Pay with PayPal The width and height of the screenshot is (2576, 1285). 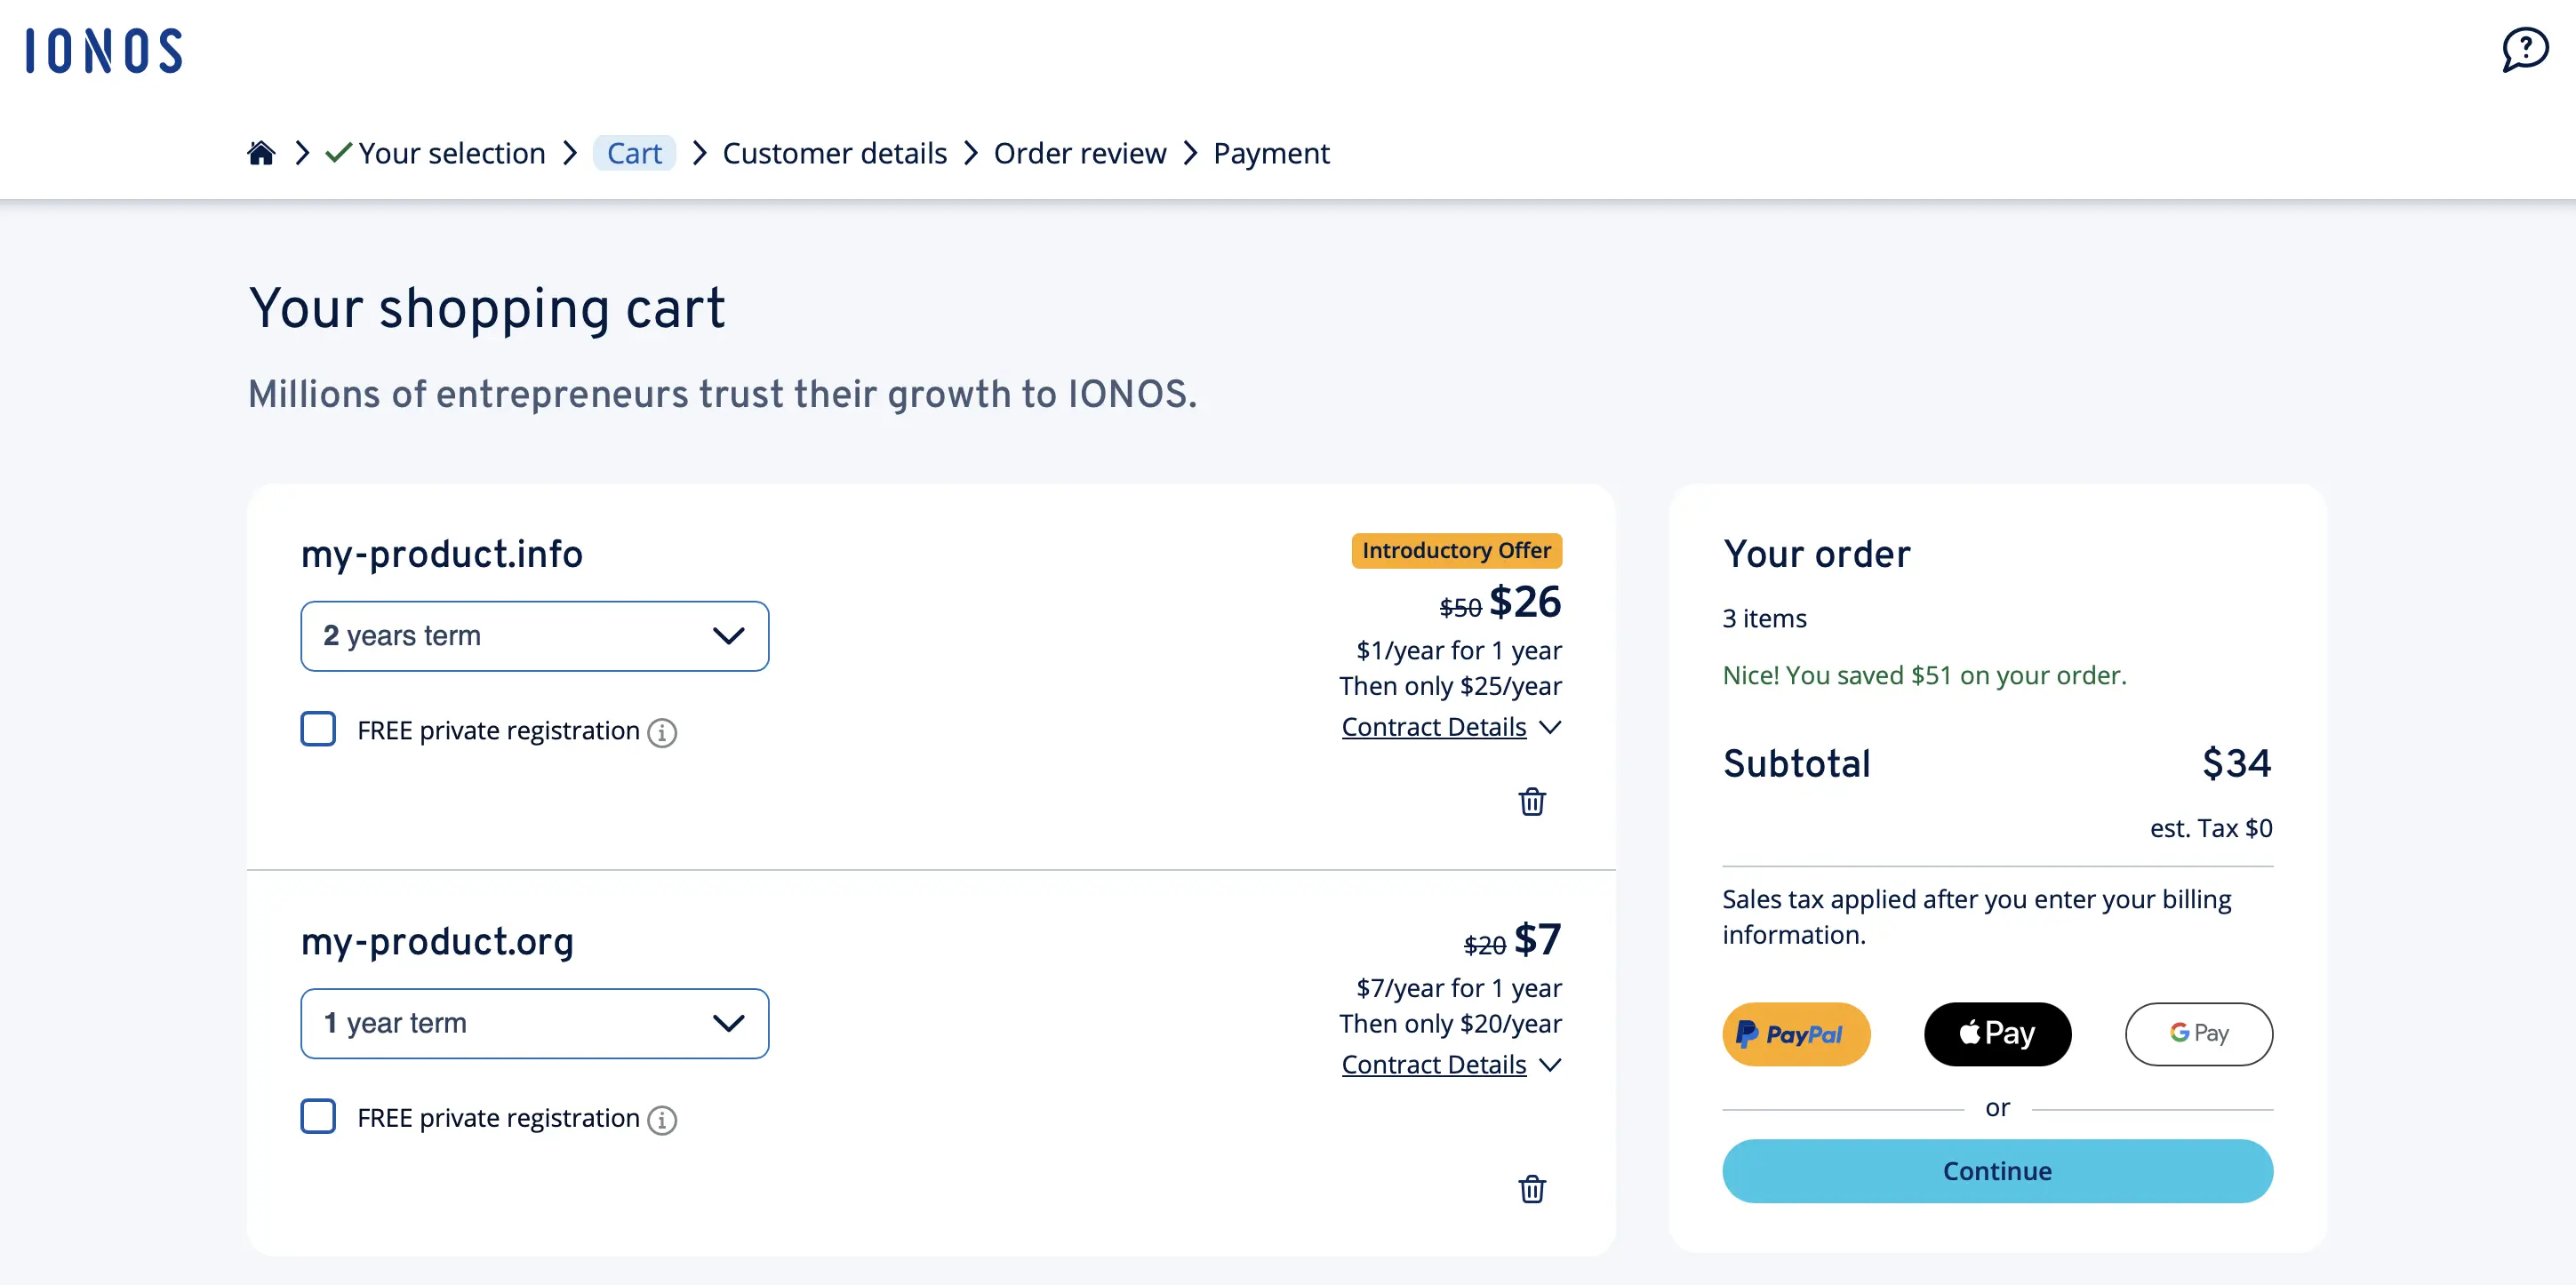[1795, 1034]
